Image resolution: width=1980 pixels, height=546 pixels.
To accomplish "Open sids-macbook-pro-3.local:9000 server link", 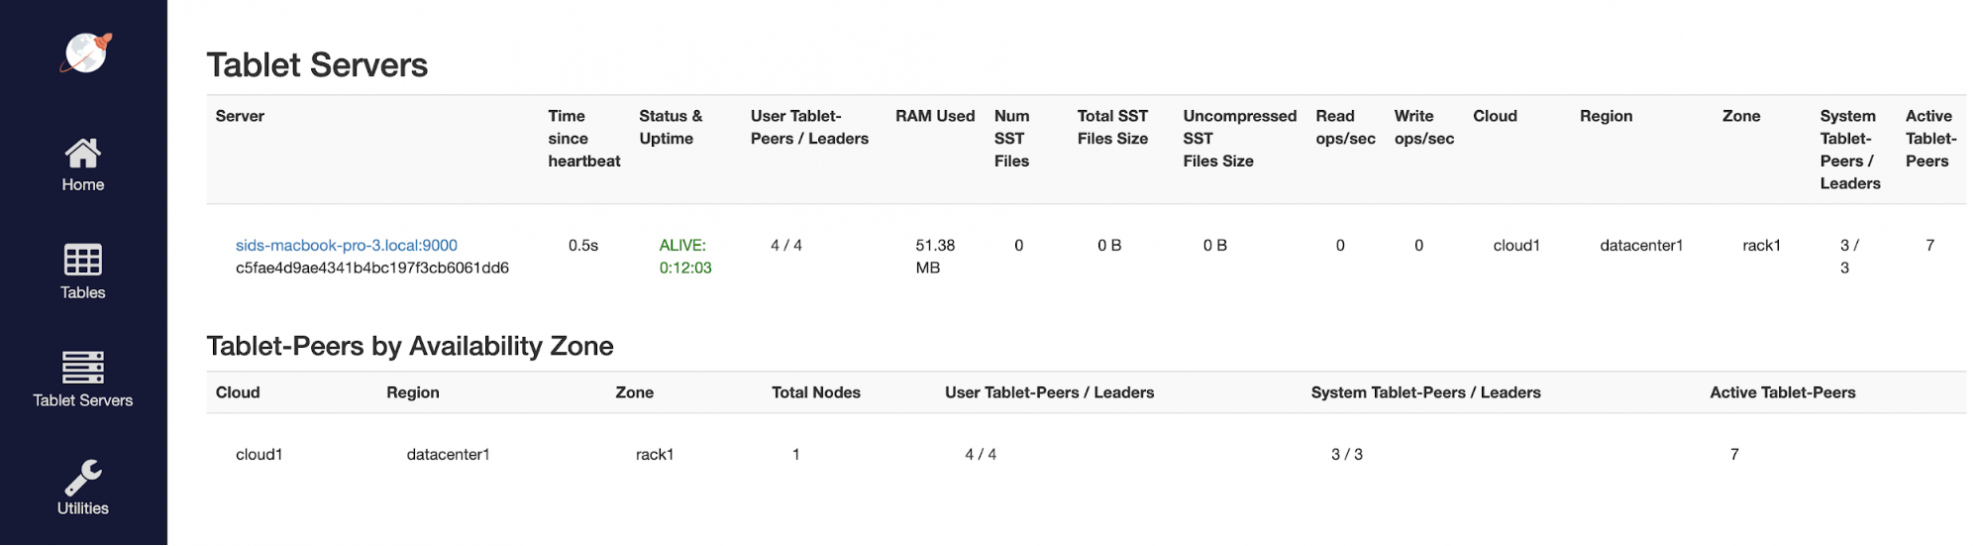I will click(x=346, y=245).
